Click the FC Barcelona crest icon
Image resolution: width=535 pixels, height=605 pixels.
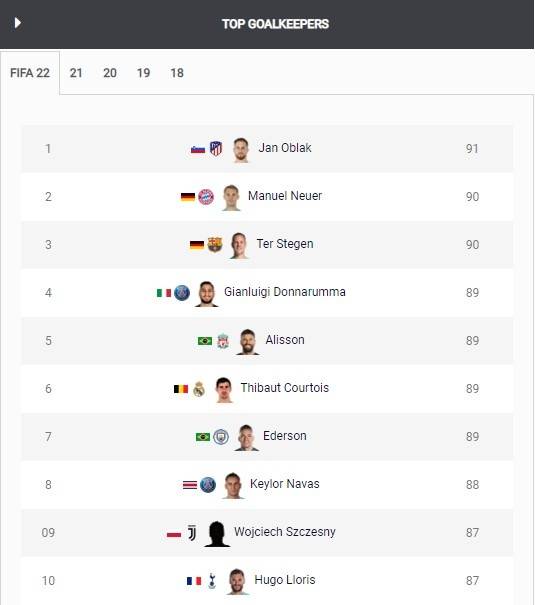[x=215, y=245]
